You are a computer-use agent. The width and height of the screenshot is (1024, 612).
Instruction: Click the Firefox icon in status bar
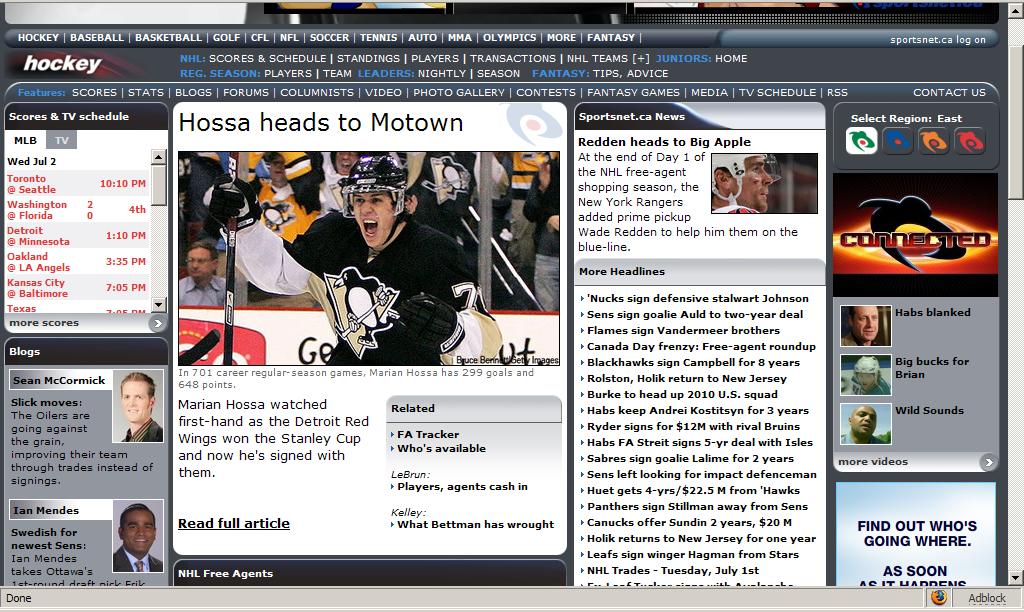(x=939, y=598)
